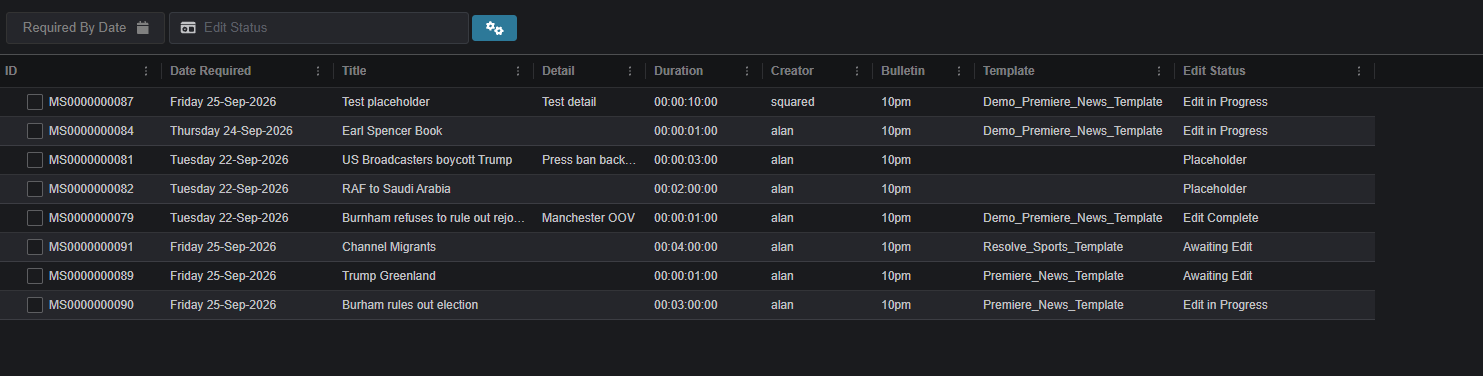Click detail cell 'Manchester OOV'
1483x376 pixels.
coord(588,218)
